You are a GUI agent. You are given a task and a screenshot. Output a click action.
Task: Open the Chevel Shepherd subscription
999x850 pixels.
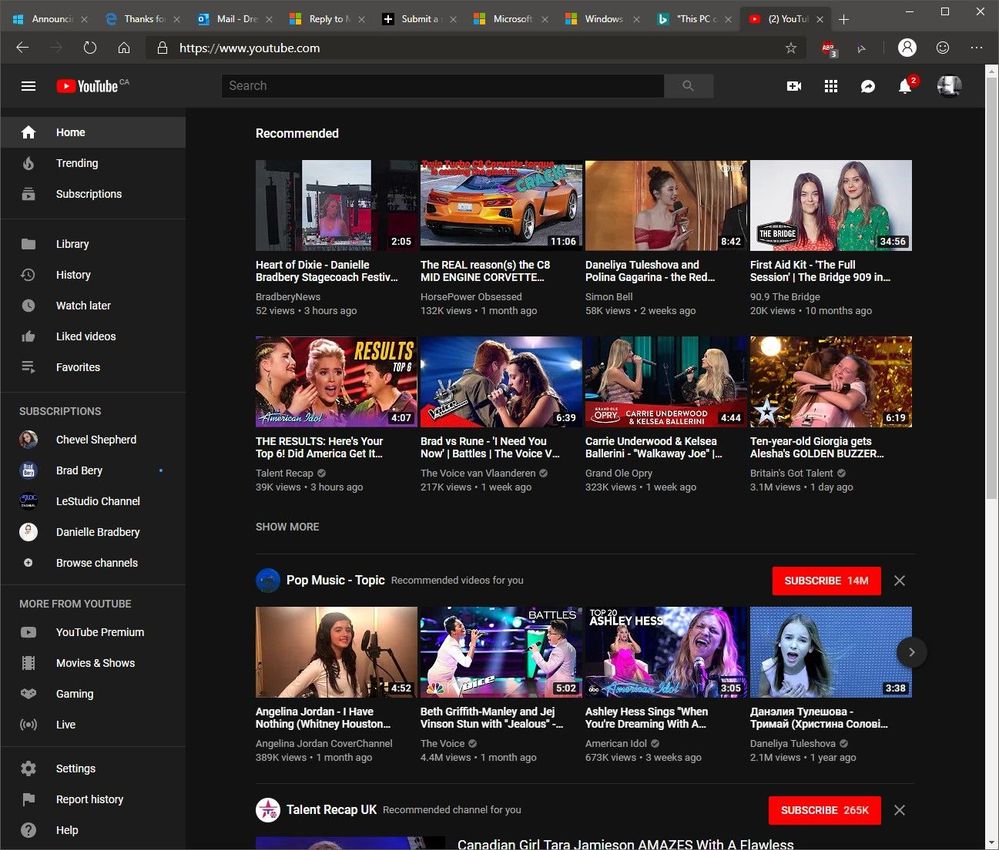[x=93, y=440]
